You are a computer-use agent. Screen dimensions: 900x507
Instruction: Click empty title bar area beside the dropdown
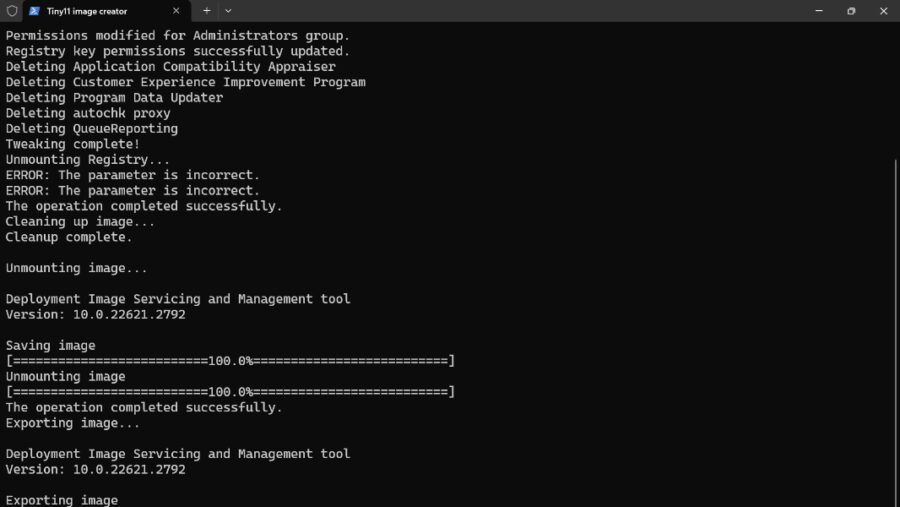point(500,11)
